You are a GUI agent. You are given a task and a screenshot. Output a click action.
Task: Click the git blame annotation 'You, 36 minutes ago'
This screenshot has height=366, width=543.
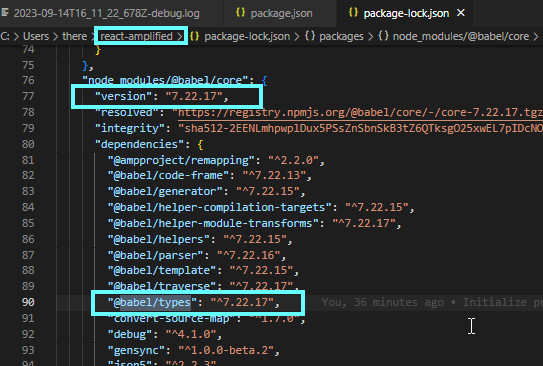(x=383, y=302)
